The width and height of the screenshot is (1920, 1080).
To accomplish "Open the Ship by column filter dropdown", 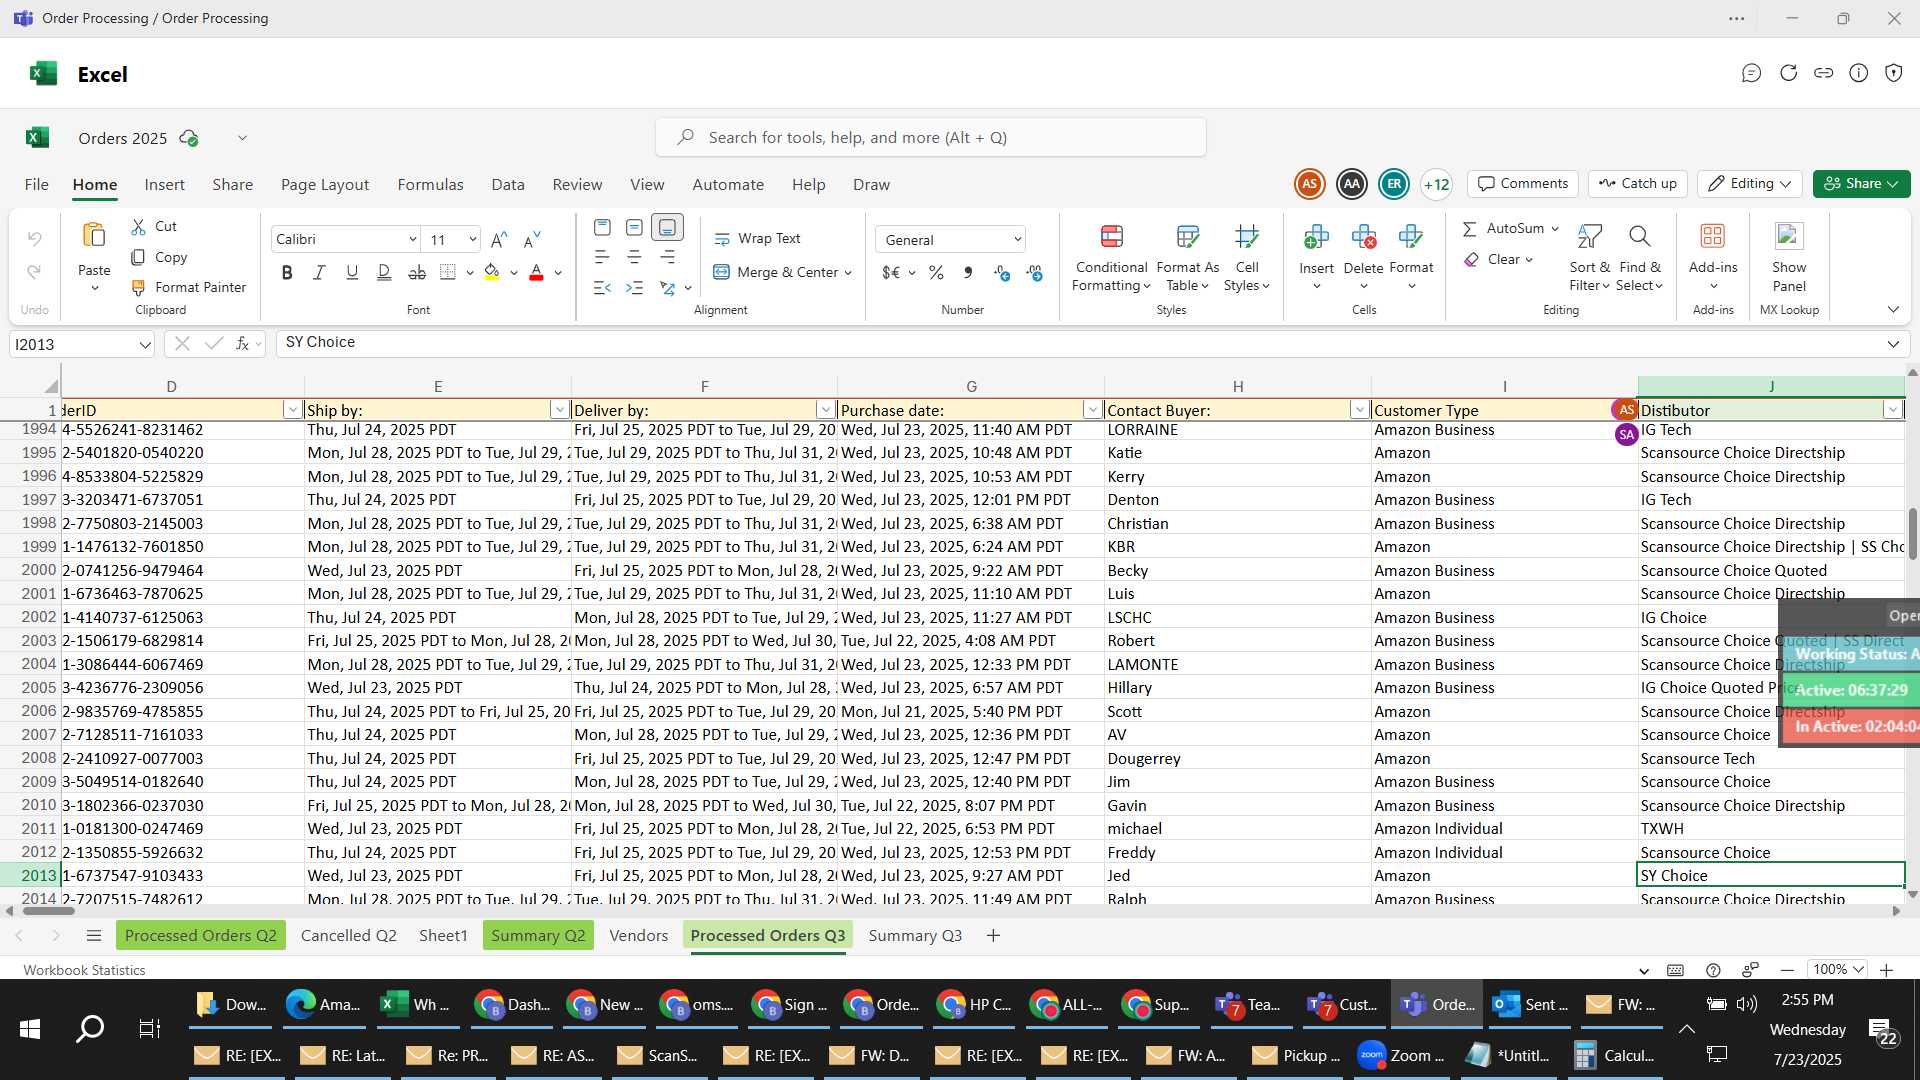I will pyautogui.click(x=559, y=410).
